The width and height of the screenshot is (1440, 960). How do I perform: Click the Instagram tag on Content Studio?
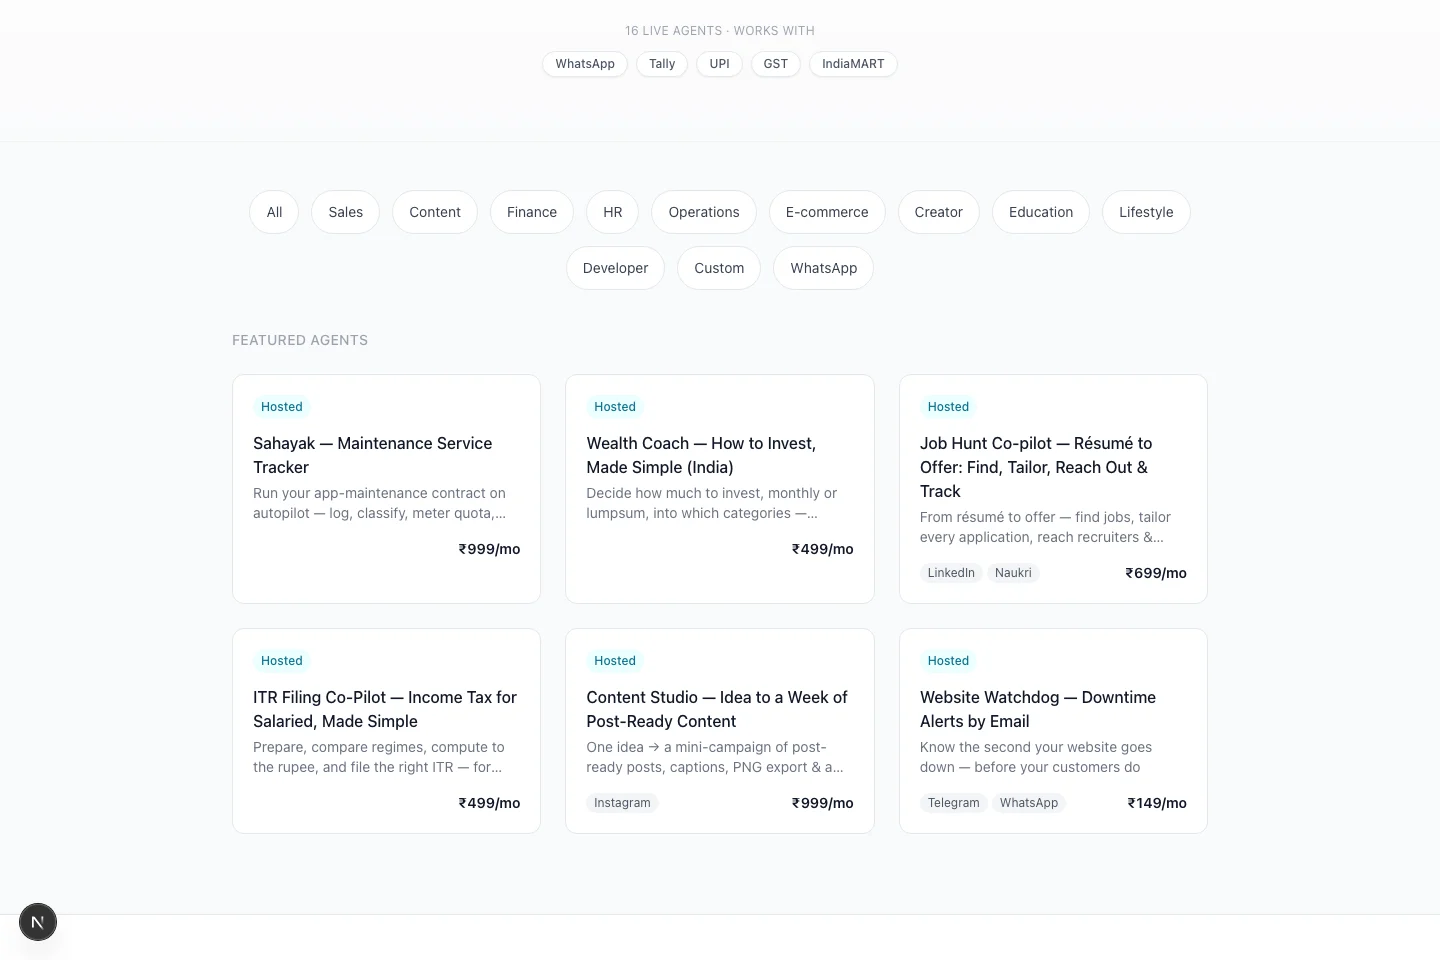tap(622, 803)
